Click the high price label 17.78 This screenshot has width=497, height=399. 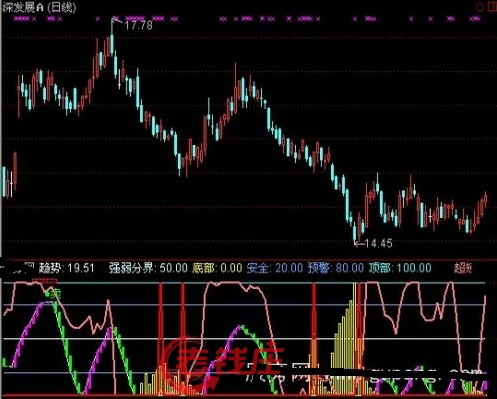click(138, 25)
